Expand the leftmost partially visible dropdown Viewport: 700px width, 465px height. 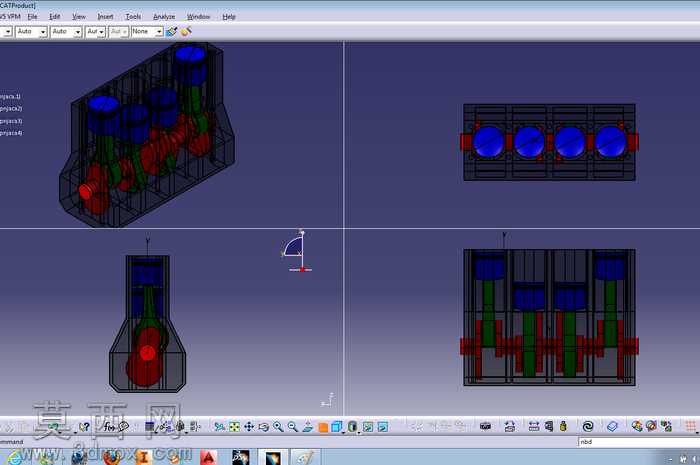pos(6,32)
